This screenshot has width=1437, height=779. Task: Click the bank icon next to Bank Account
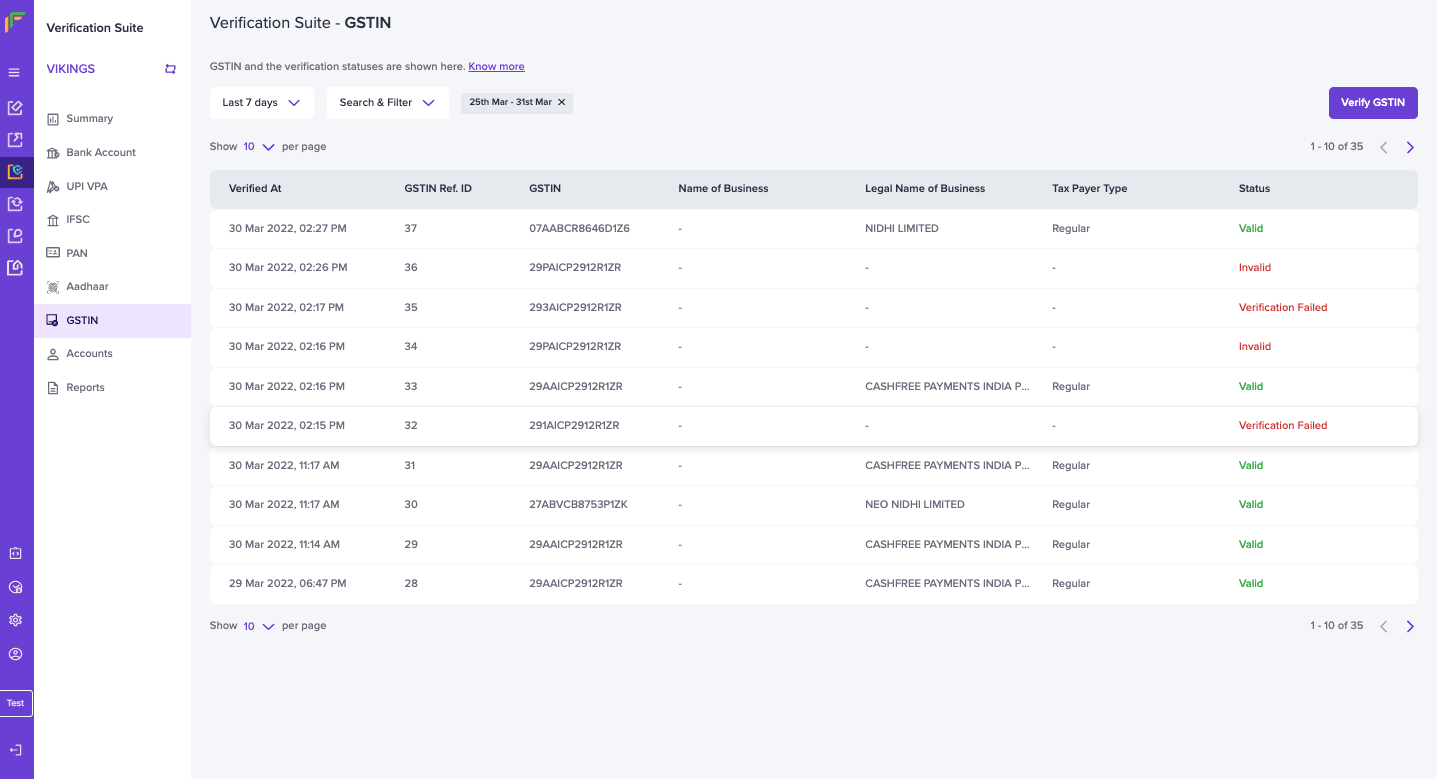click(x=53, y=153)
